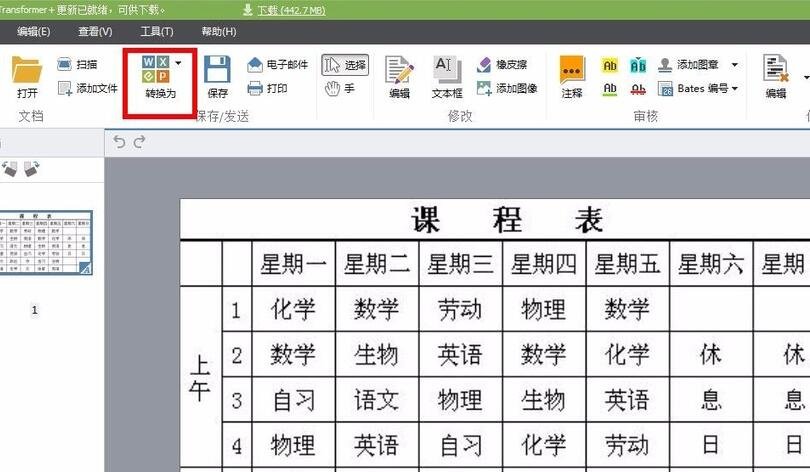Click the 星期四 header cell

coord(544,264)
